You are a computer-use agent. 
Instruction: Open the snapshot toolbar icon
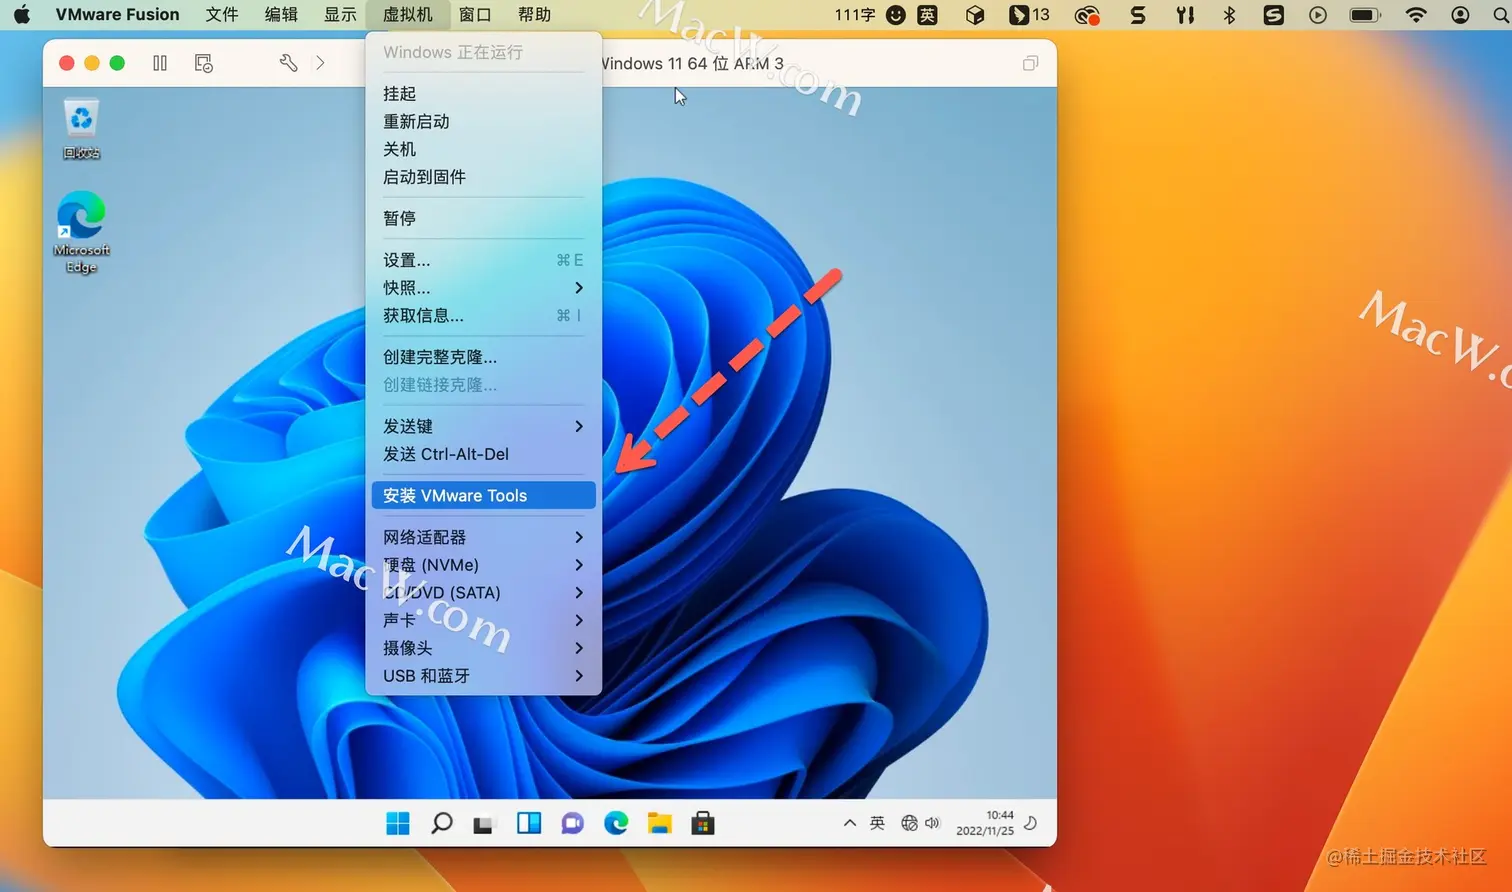tap(204, 63)
